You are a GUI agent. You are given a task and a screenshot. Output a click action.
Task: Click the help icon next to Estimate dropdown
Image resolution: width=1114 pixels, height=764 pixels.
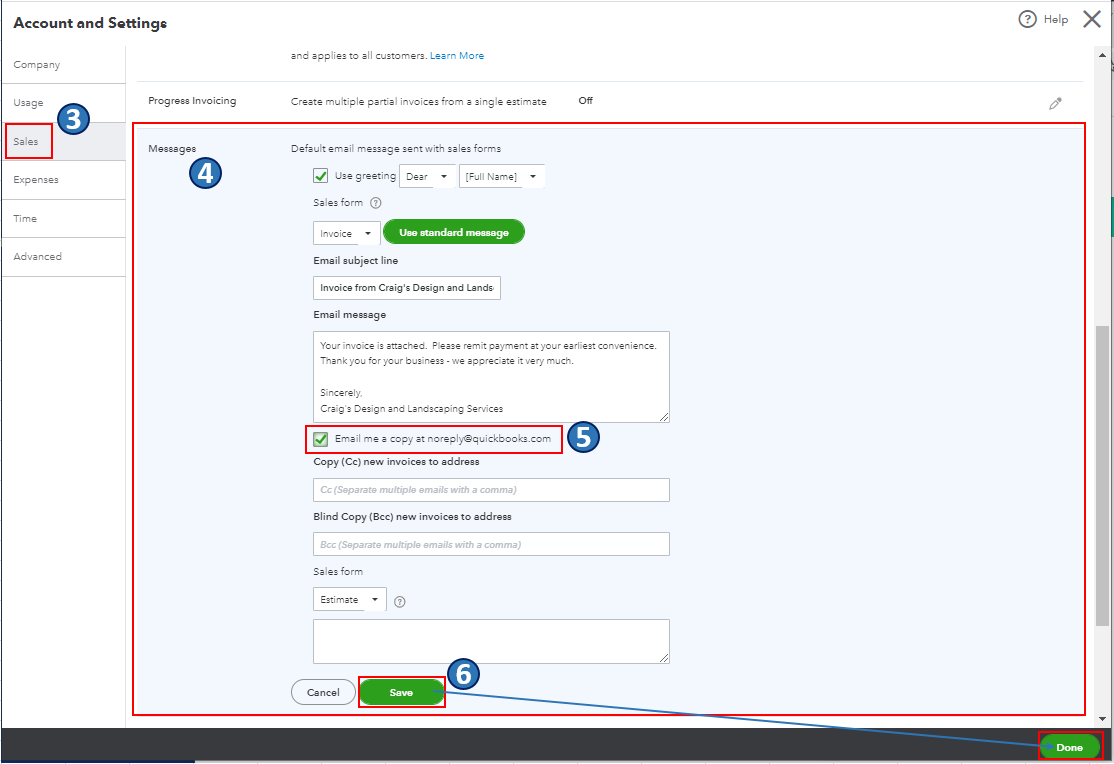401,600
